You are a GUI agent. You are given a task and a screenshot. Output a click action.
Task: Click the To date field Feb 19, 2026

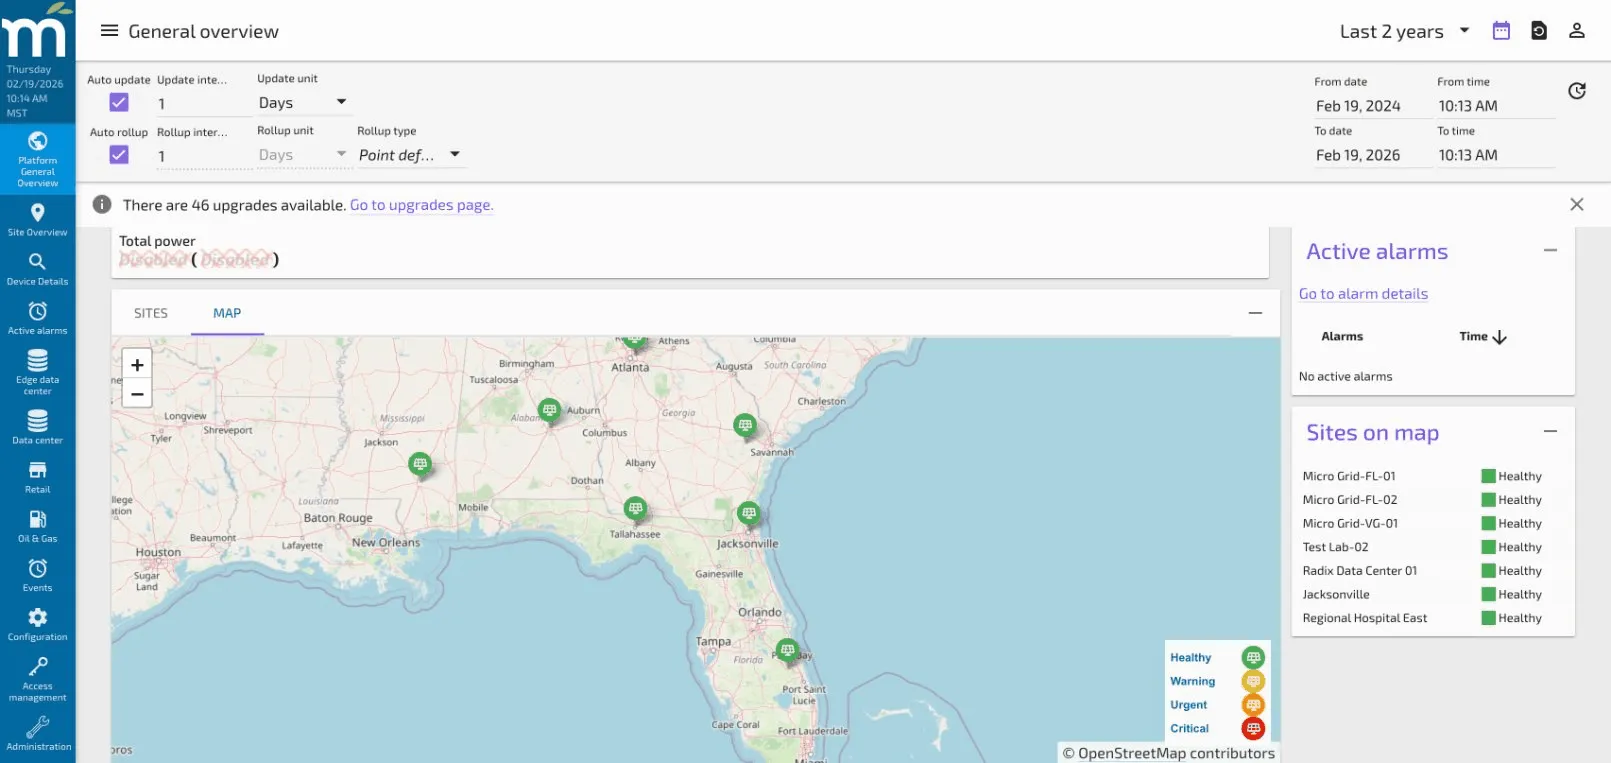[x=1372, y=155]
